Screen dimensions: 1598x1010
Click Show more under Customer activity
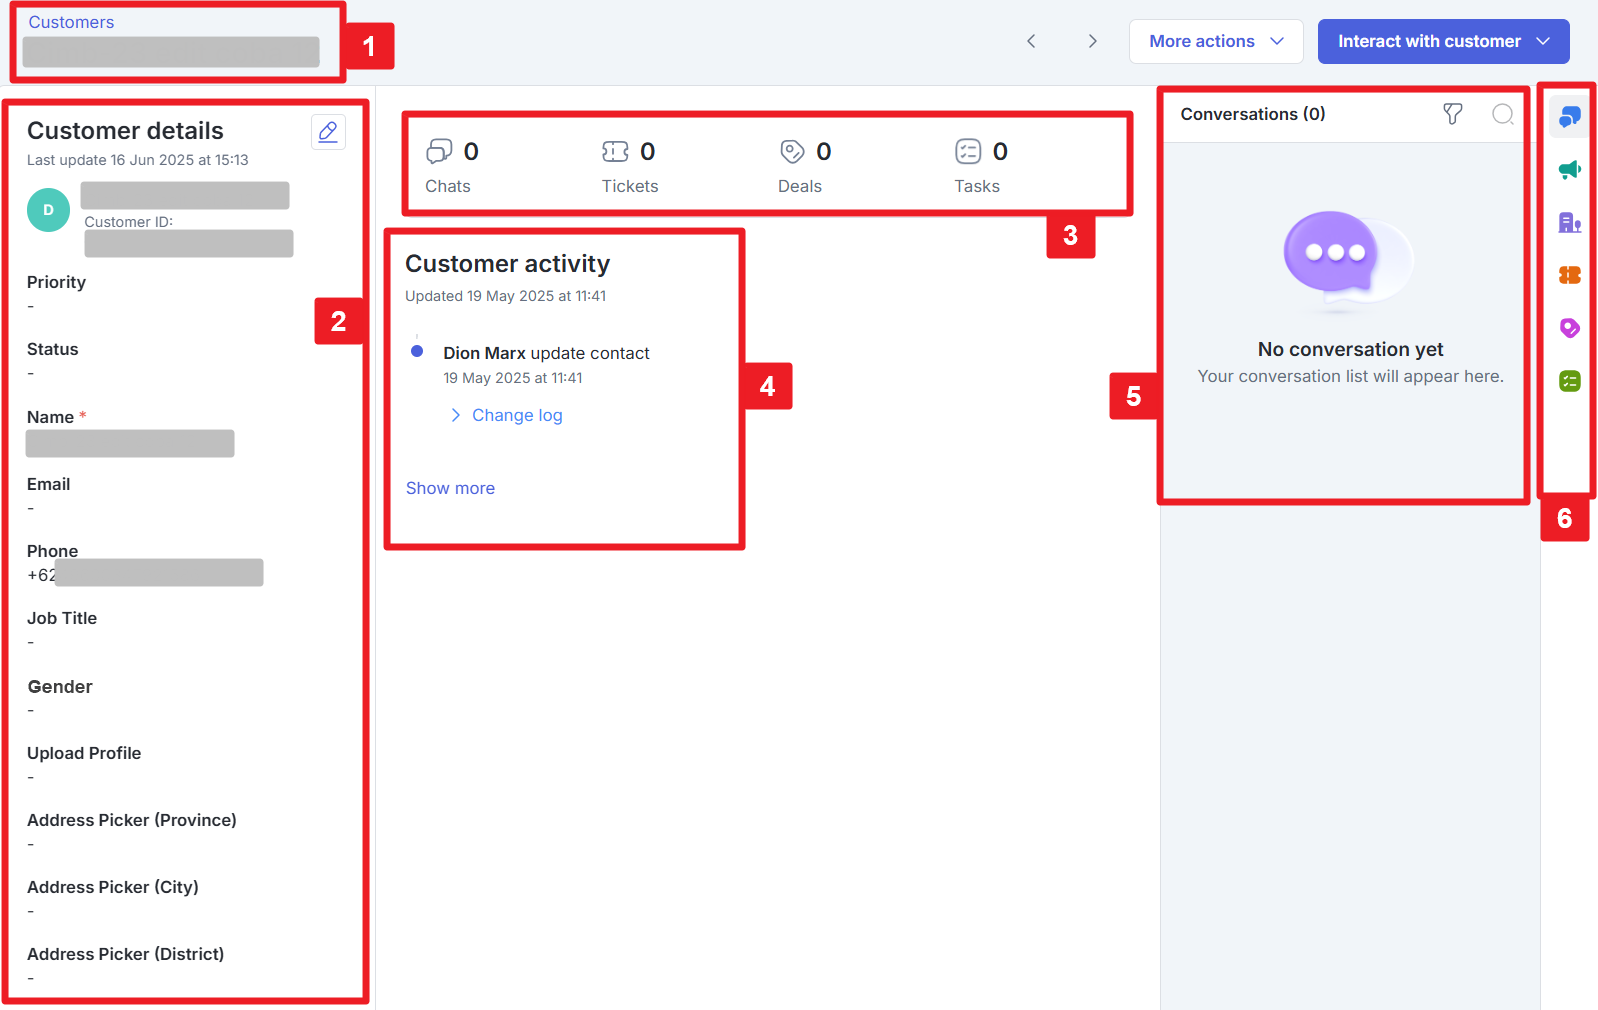coord(450,488)
